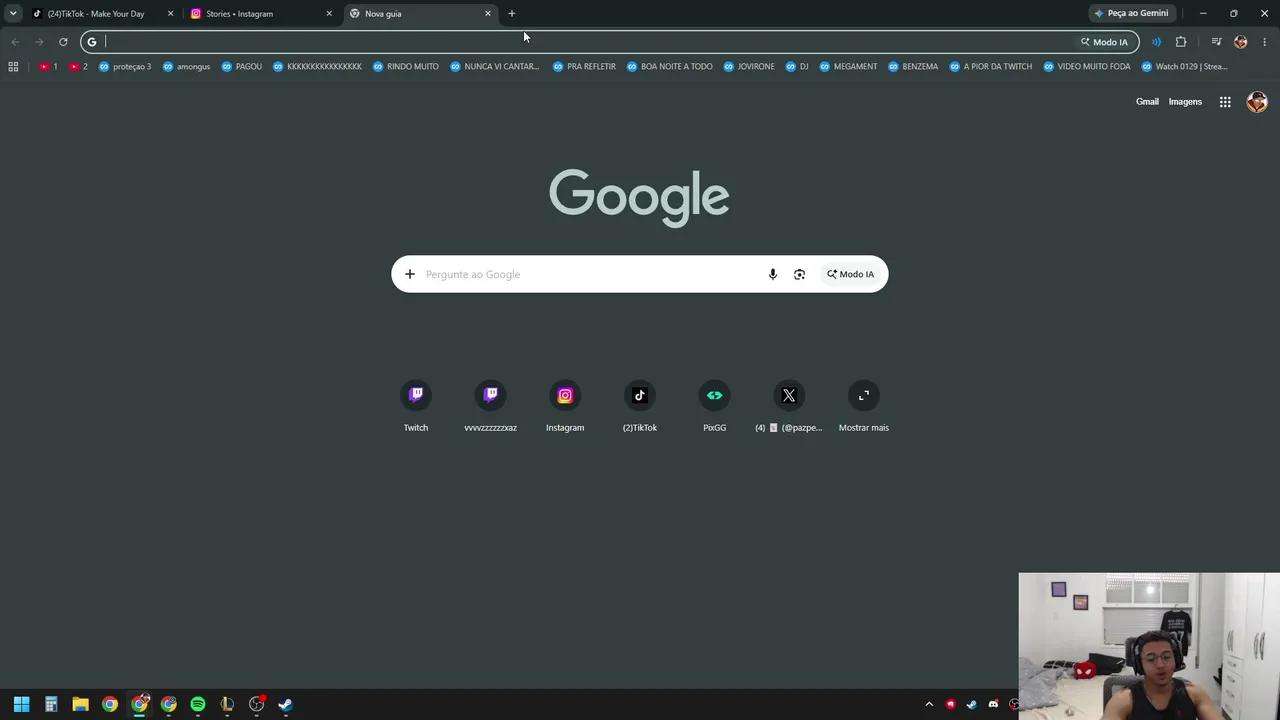1280x720 pixels.
Task: Open the Apps grid in bookmarks bar
Action: (x=13, y=67)
